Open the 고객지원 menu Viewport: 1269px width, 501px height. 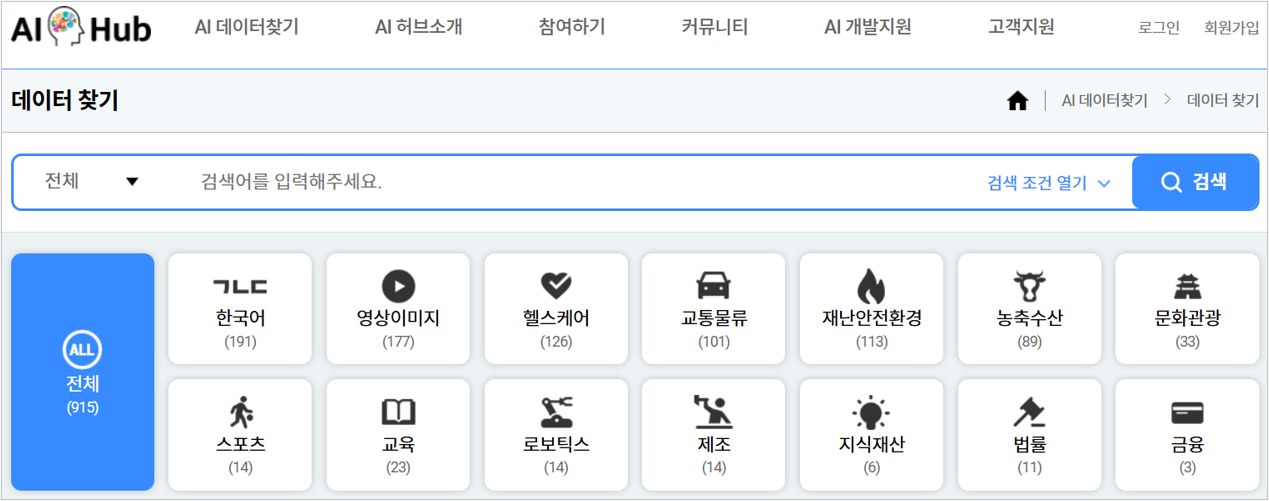tap(1021, 28)
